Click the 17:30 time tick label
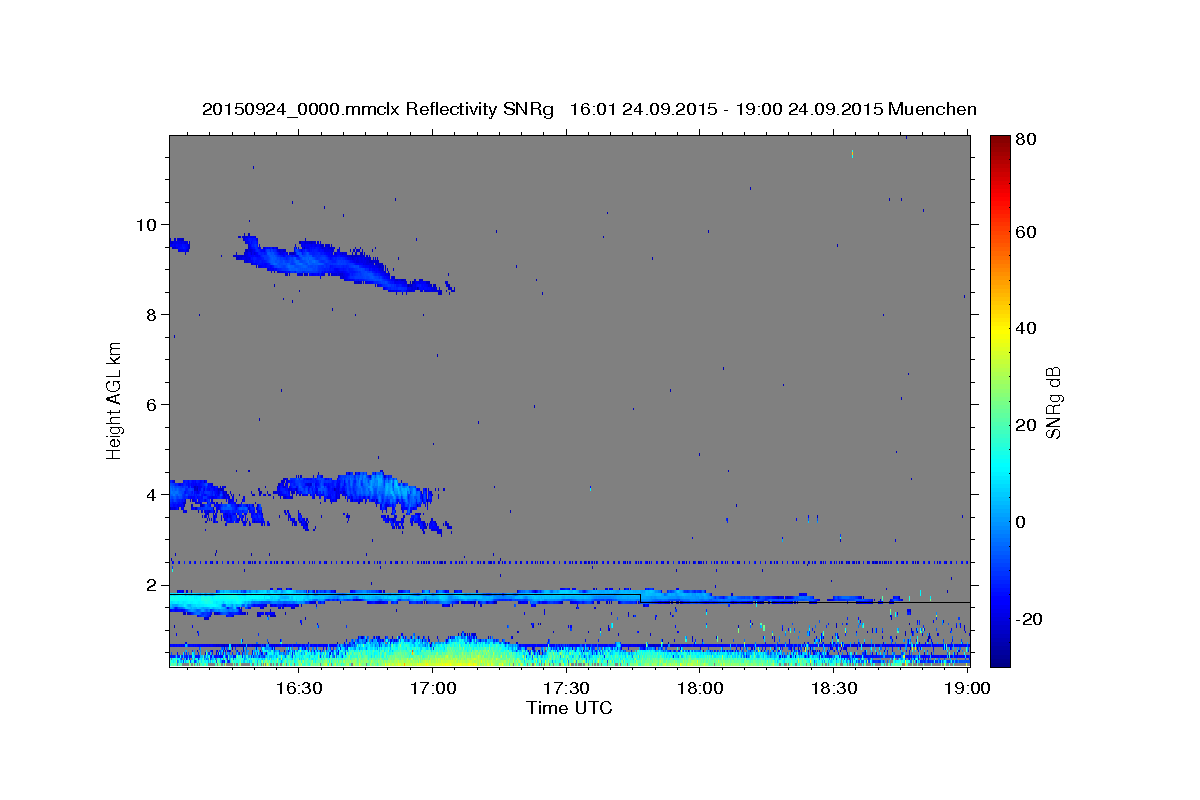The image size is (1200, 800). [566, 688]
